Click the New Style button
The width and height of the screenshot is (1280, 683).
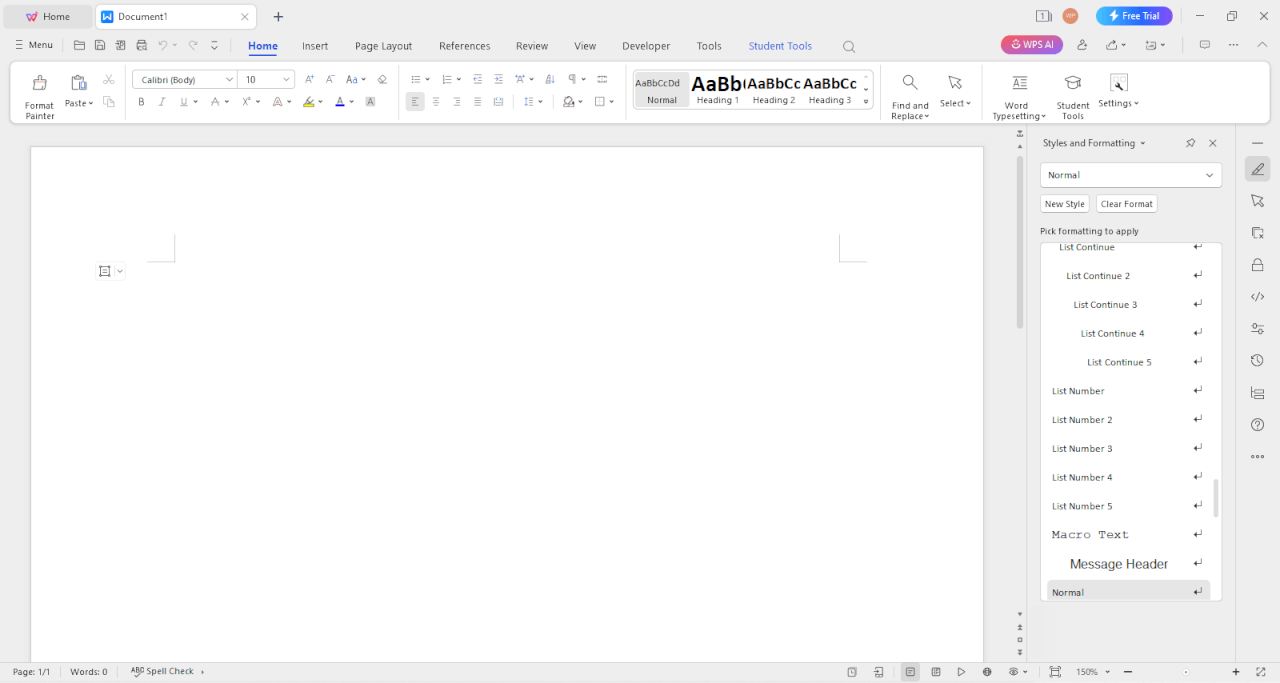point(1064,204)
